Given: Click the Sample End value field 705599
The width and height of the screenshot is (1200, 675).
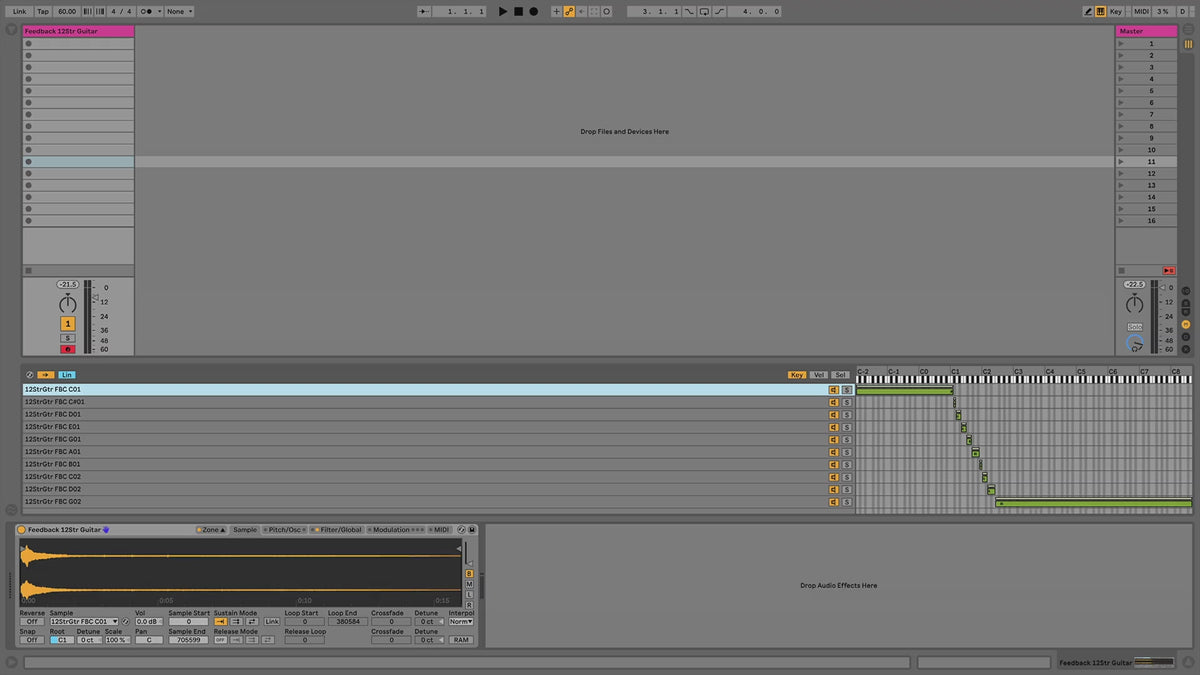Looking at the screenshot, I should [x=188, y=640].
